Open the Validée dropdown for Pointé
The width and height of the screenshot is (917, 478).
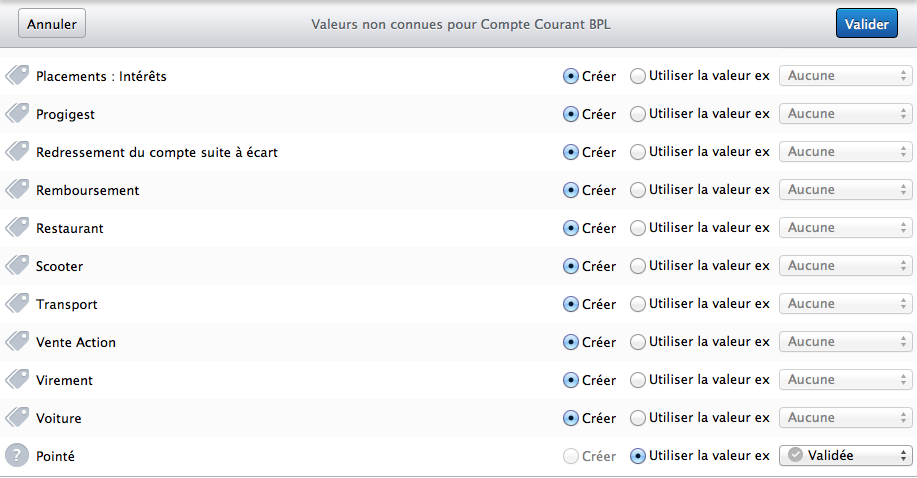coord(846,455)
